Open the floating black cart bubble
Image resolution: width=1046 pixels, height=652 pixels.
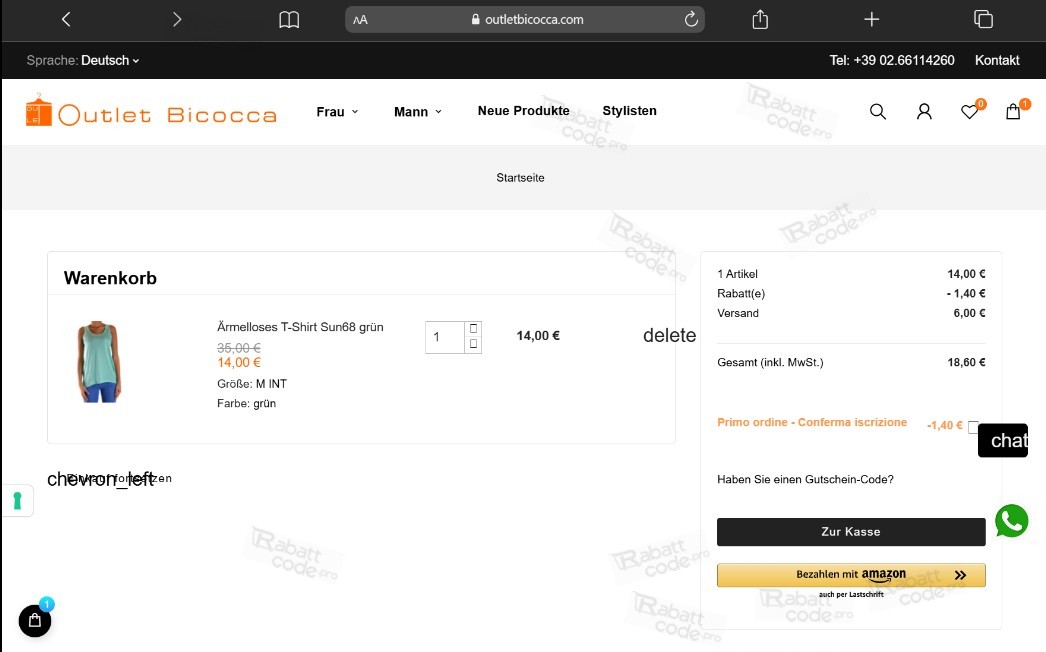click(35, 621)
